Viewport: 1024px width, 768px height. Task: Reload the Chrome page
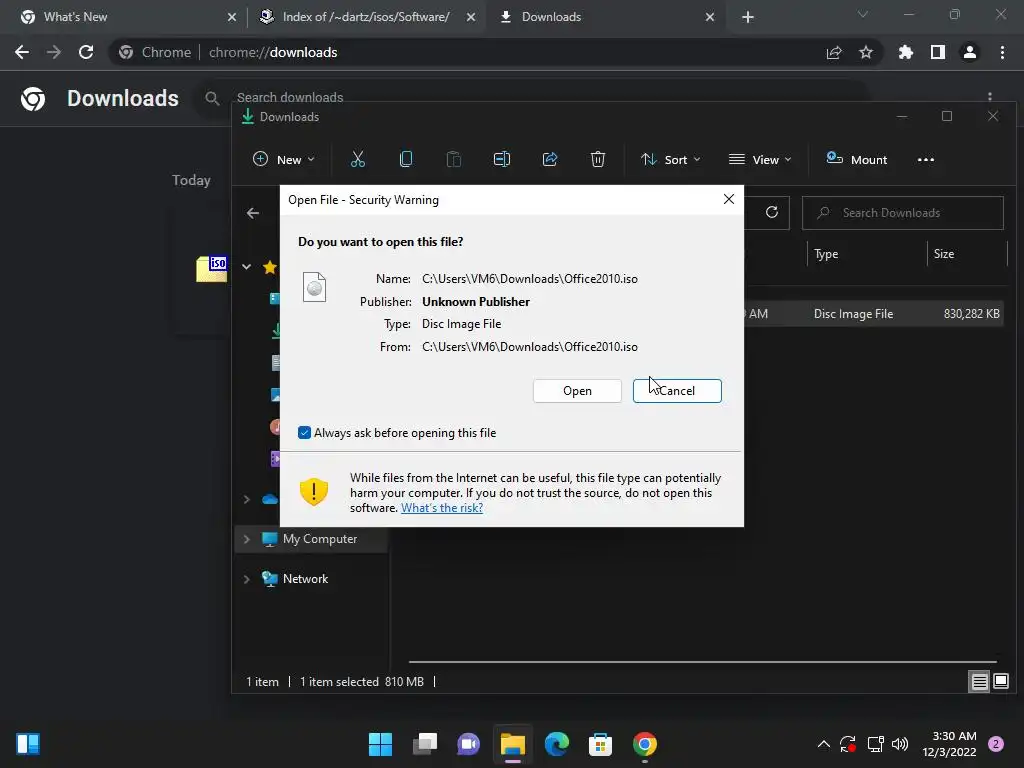pyautogui.click(x=86, y=52)
